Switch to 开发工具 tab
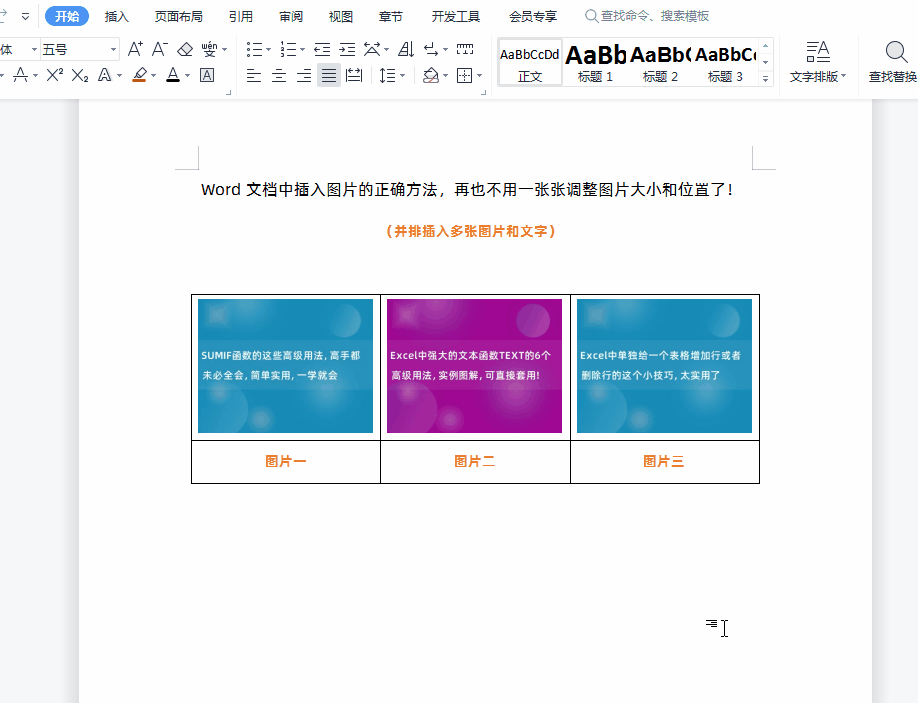The image size is (918, 703). [x=455, y=16]
